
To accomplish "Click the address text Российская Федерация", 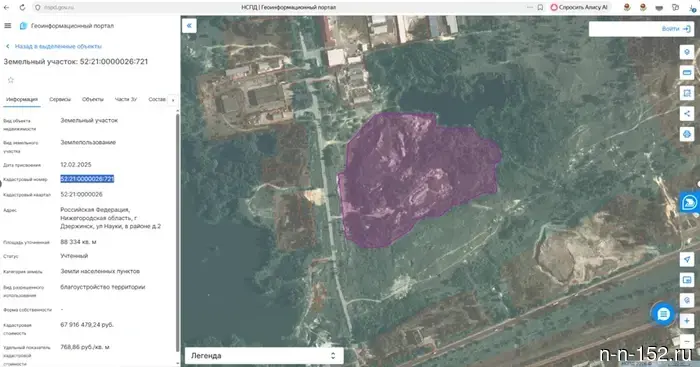I will (95, 210).
